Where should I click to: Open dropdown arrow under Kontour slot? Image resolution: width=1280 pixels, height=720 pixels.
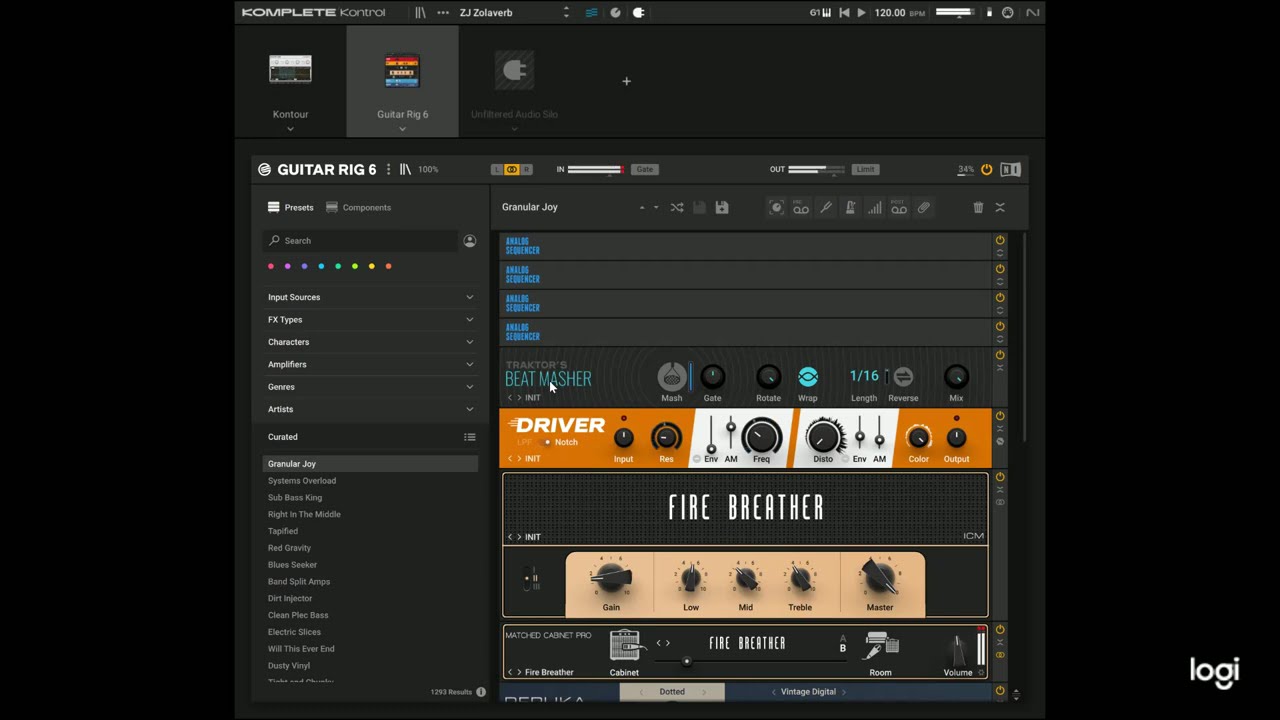(x=290, y=129)
